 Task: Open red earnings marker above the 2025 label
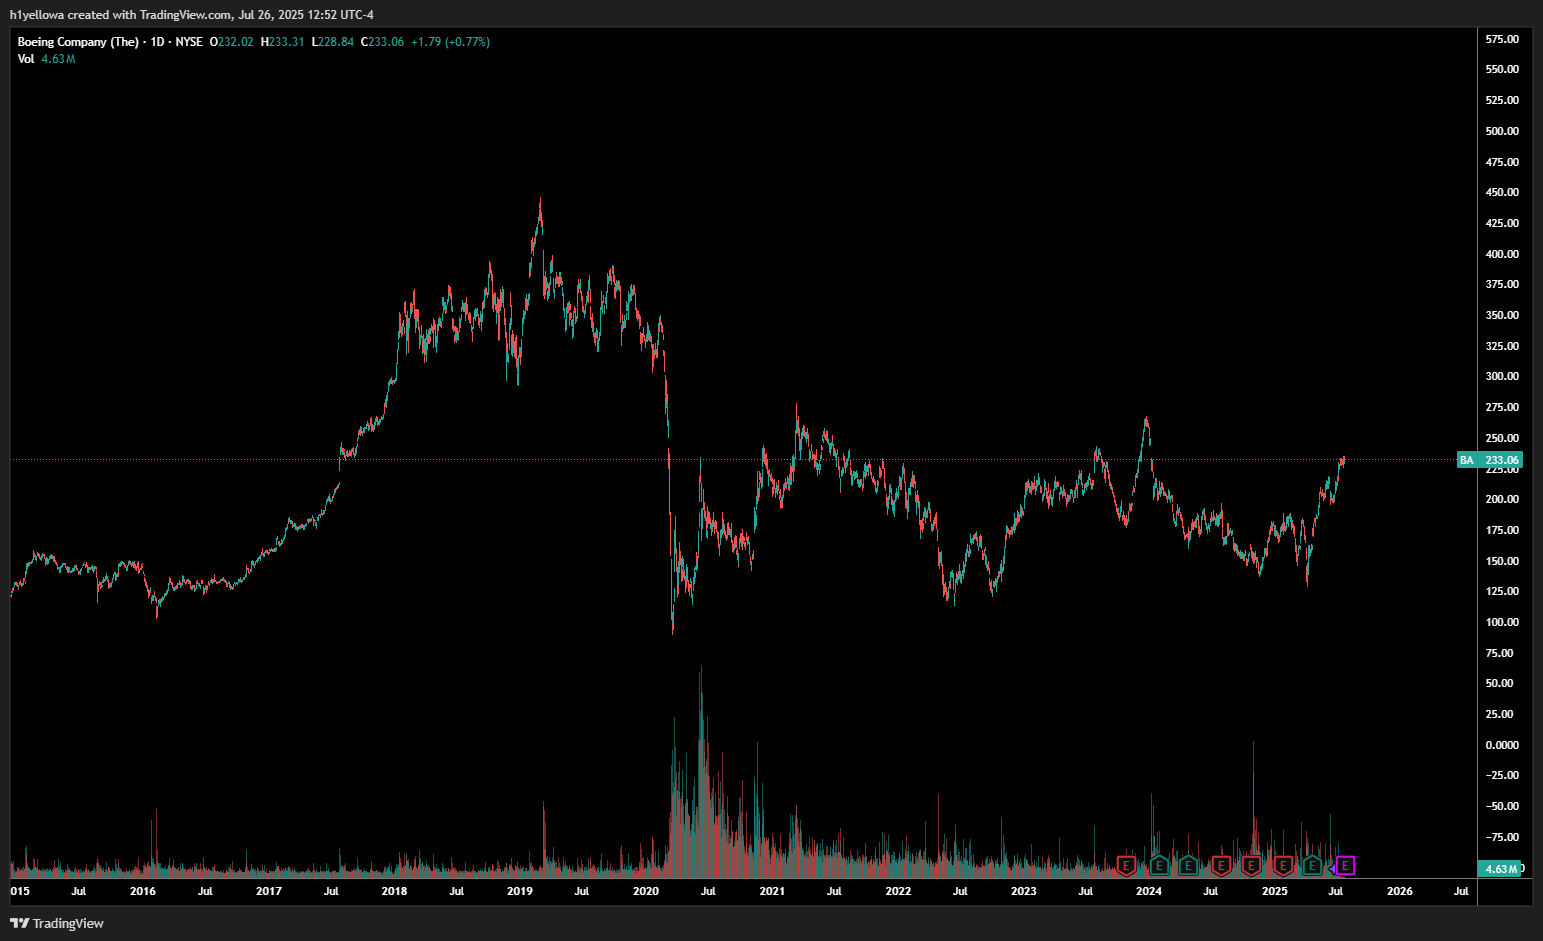click(x=1283, y=866)
